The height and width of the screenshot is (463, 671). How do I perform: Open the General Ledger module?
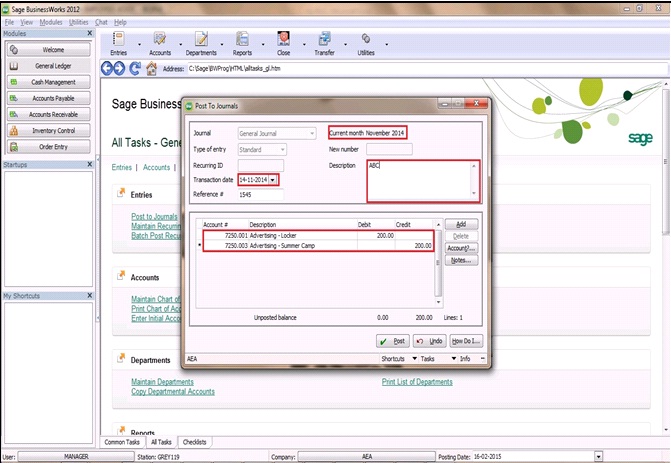[48, 66]
